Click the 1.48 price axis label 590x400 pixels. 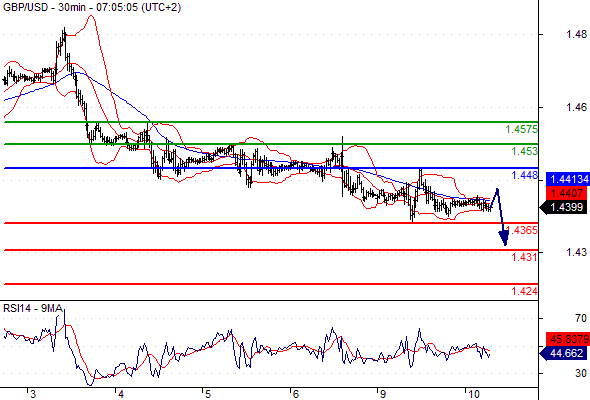(x=576, y=34)
